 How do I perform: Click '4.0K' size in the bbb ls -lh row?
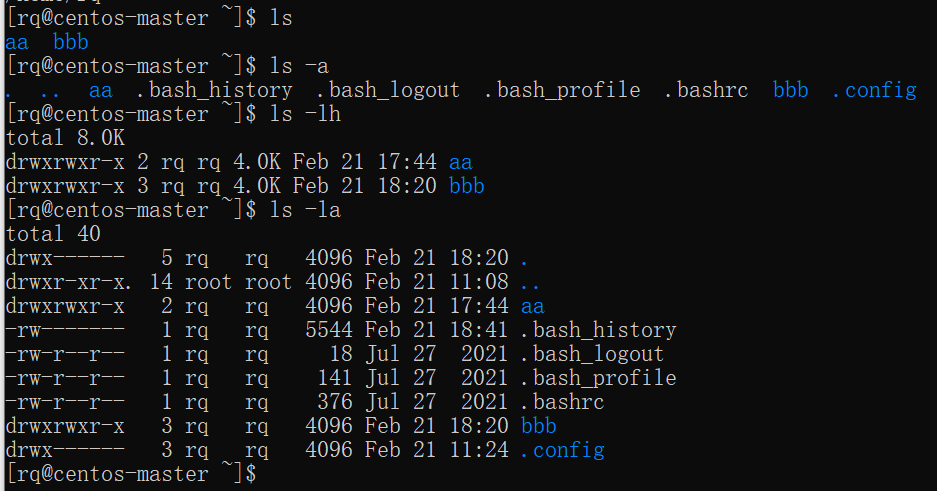(257, 186)
